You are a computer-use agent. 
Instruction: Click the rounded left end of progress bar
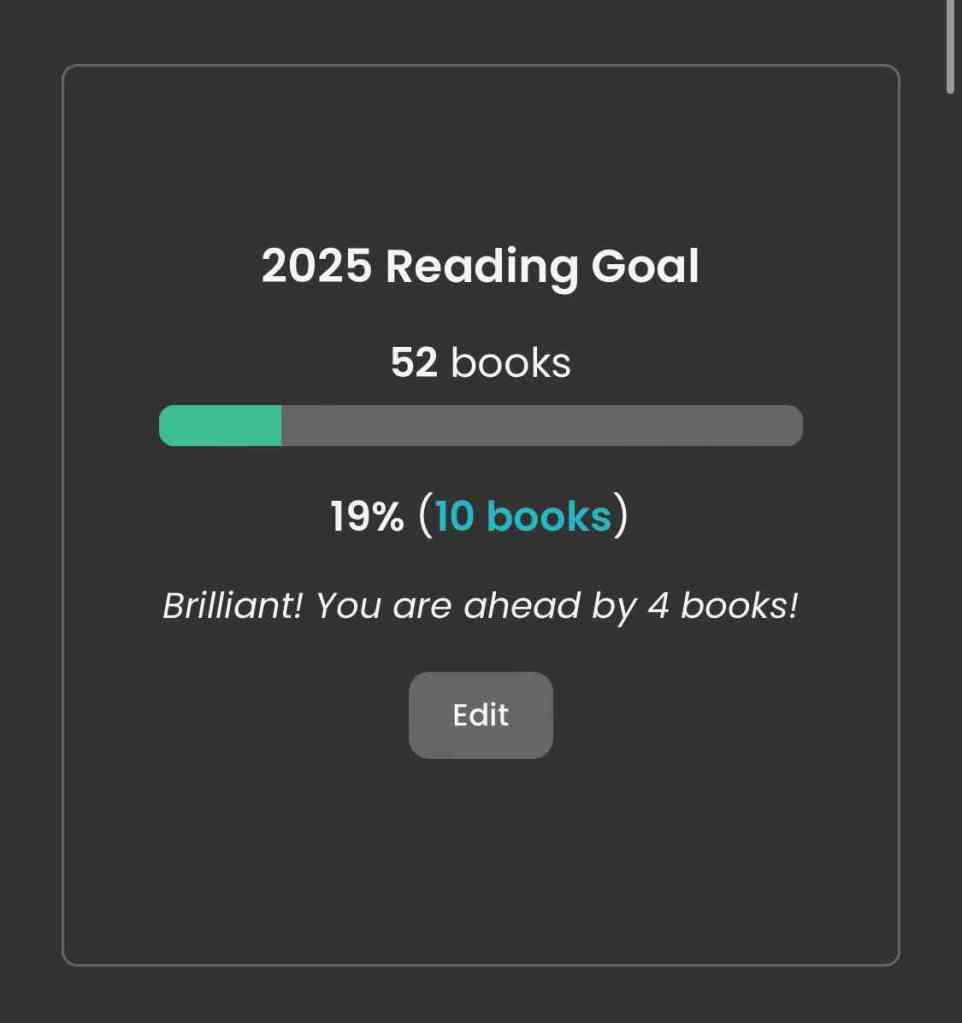tap(168, 426)
